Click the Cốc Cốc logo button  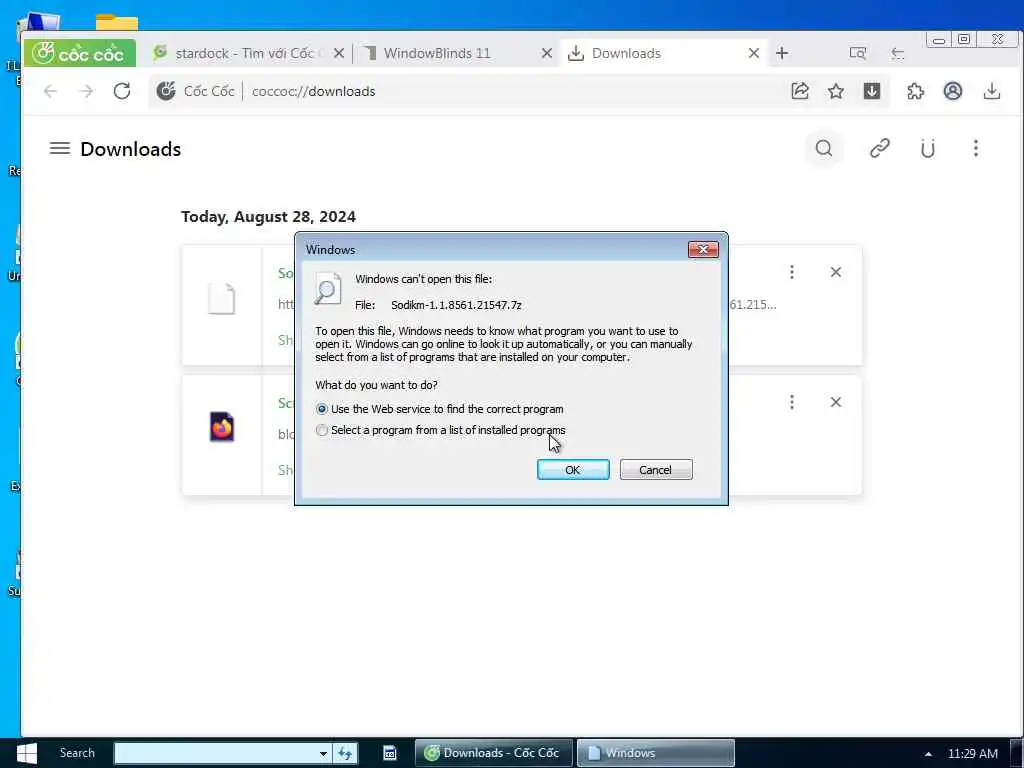click(80, 53)
